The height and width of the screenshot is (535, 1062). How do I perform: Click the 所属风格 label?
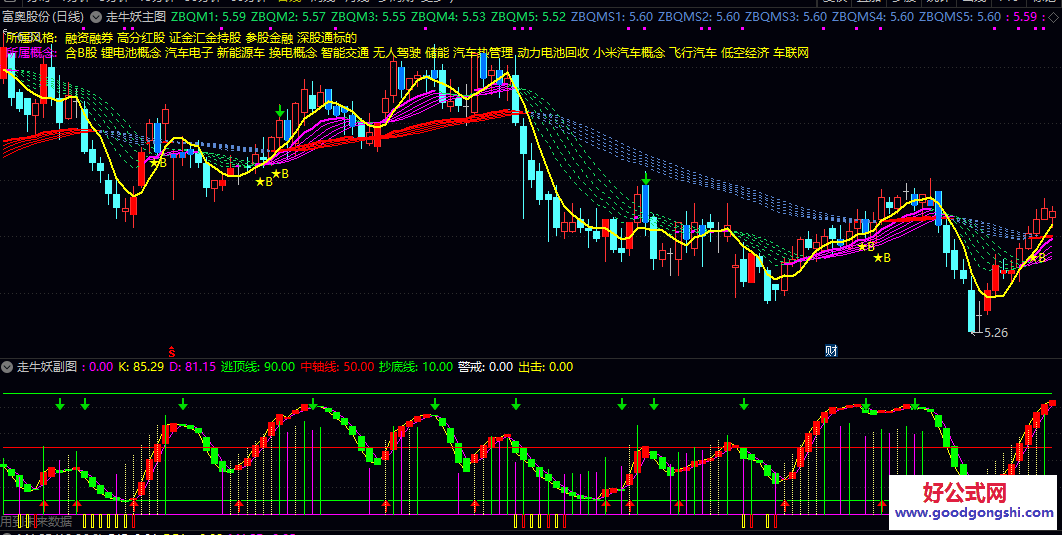pyautogui.click(x=32, y=37)
